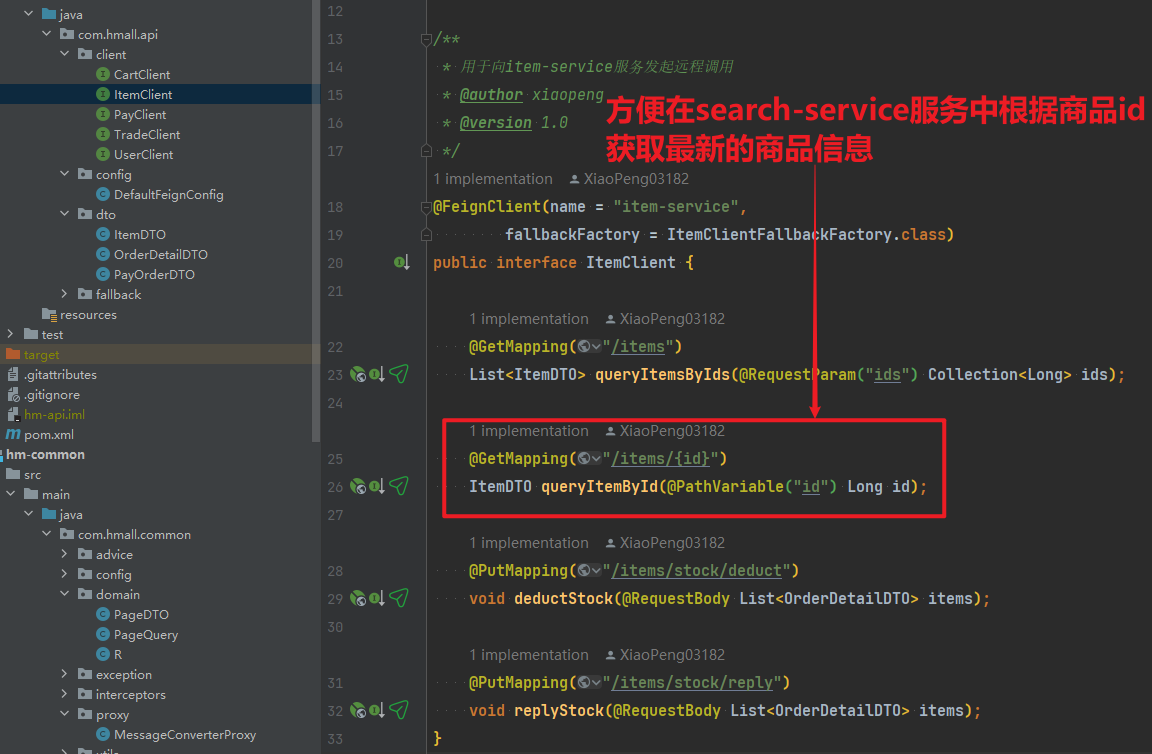Open the pom.xml Maven file
The height and width of the screenshot is (754, 1152).
tap(48, 434)
